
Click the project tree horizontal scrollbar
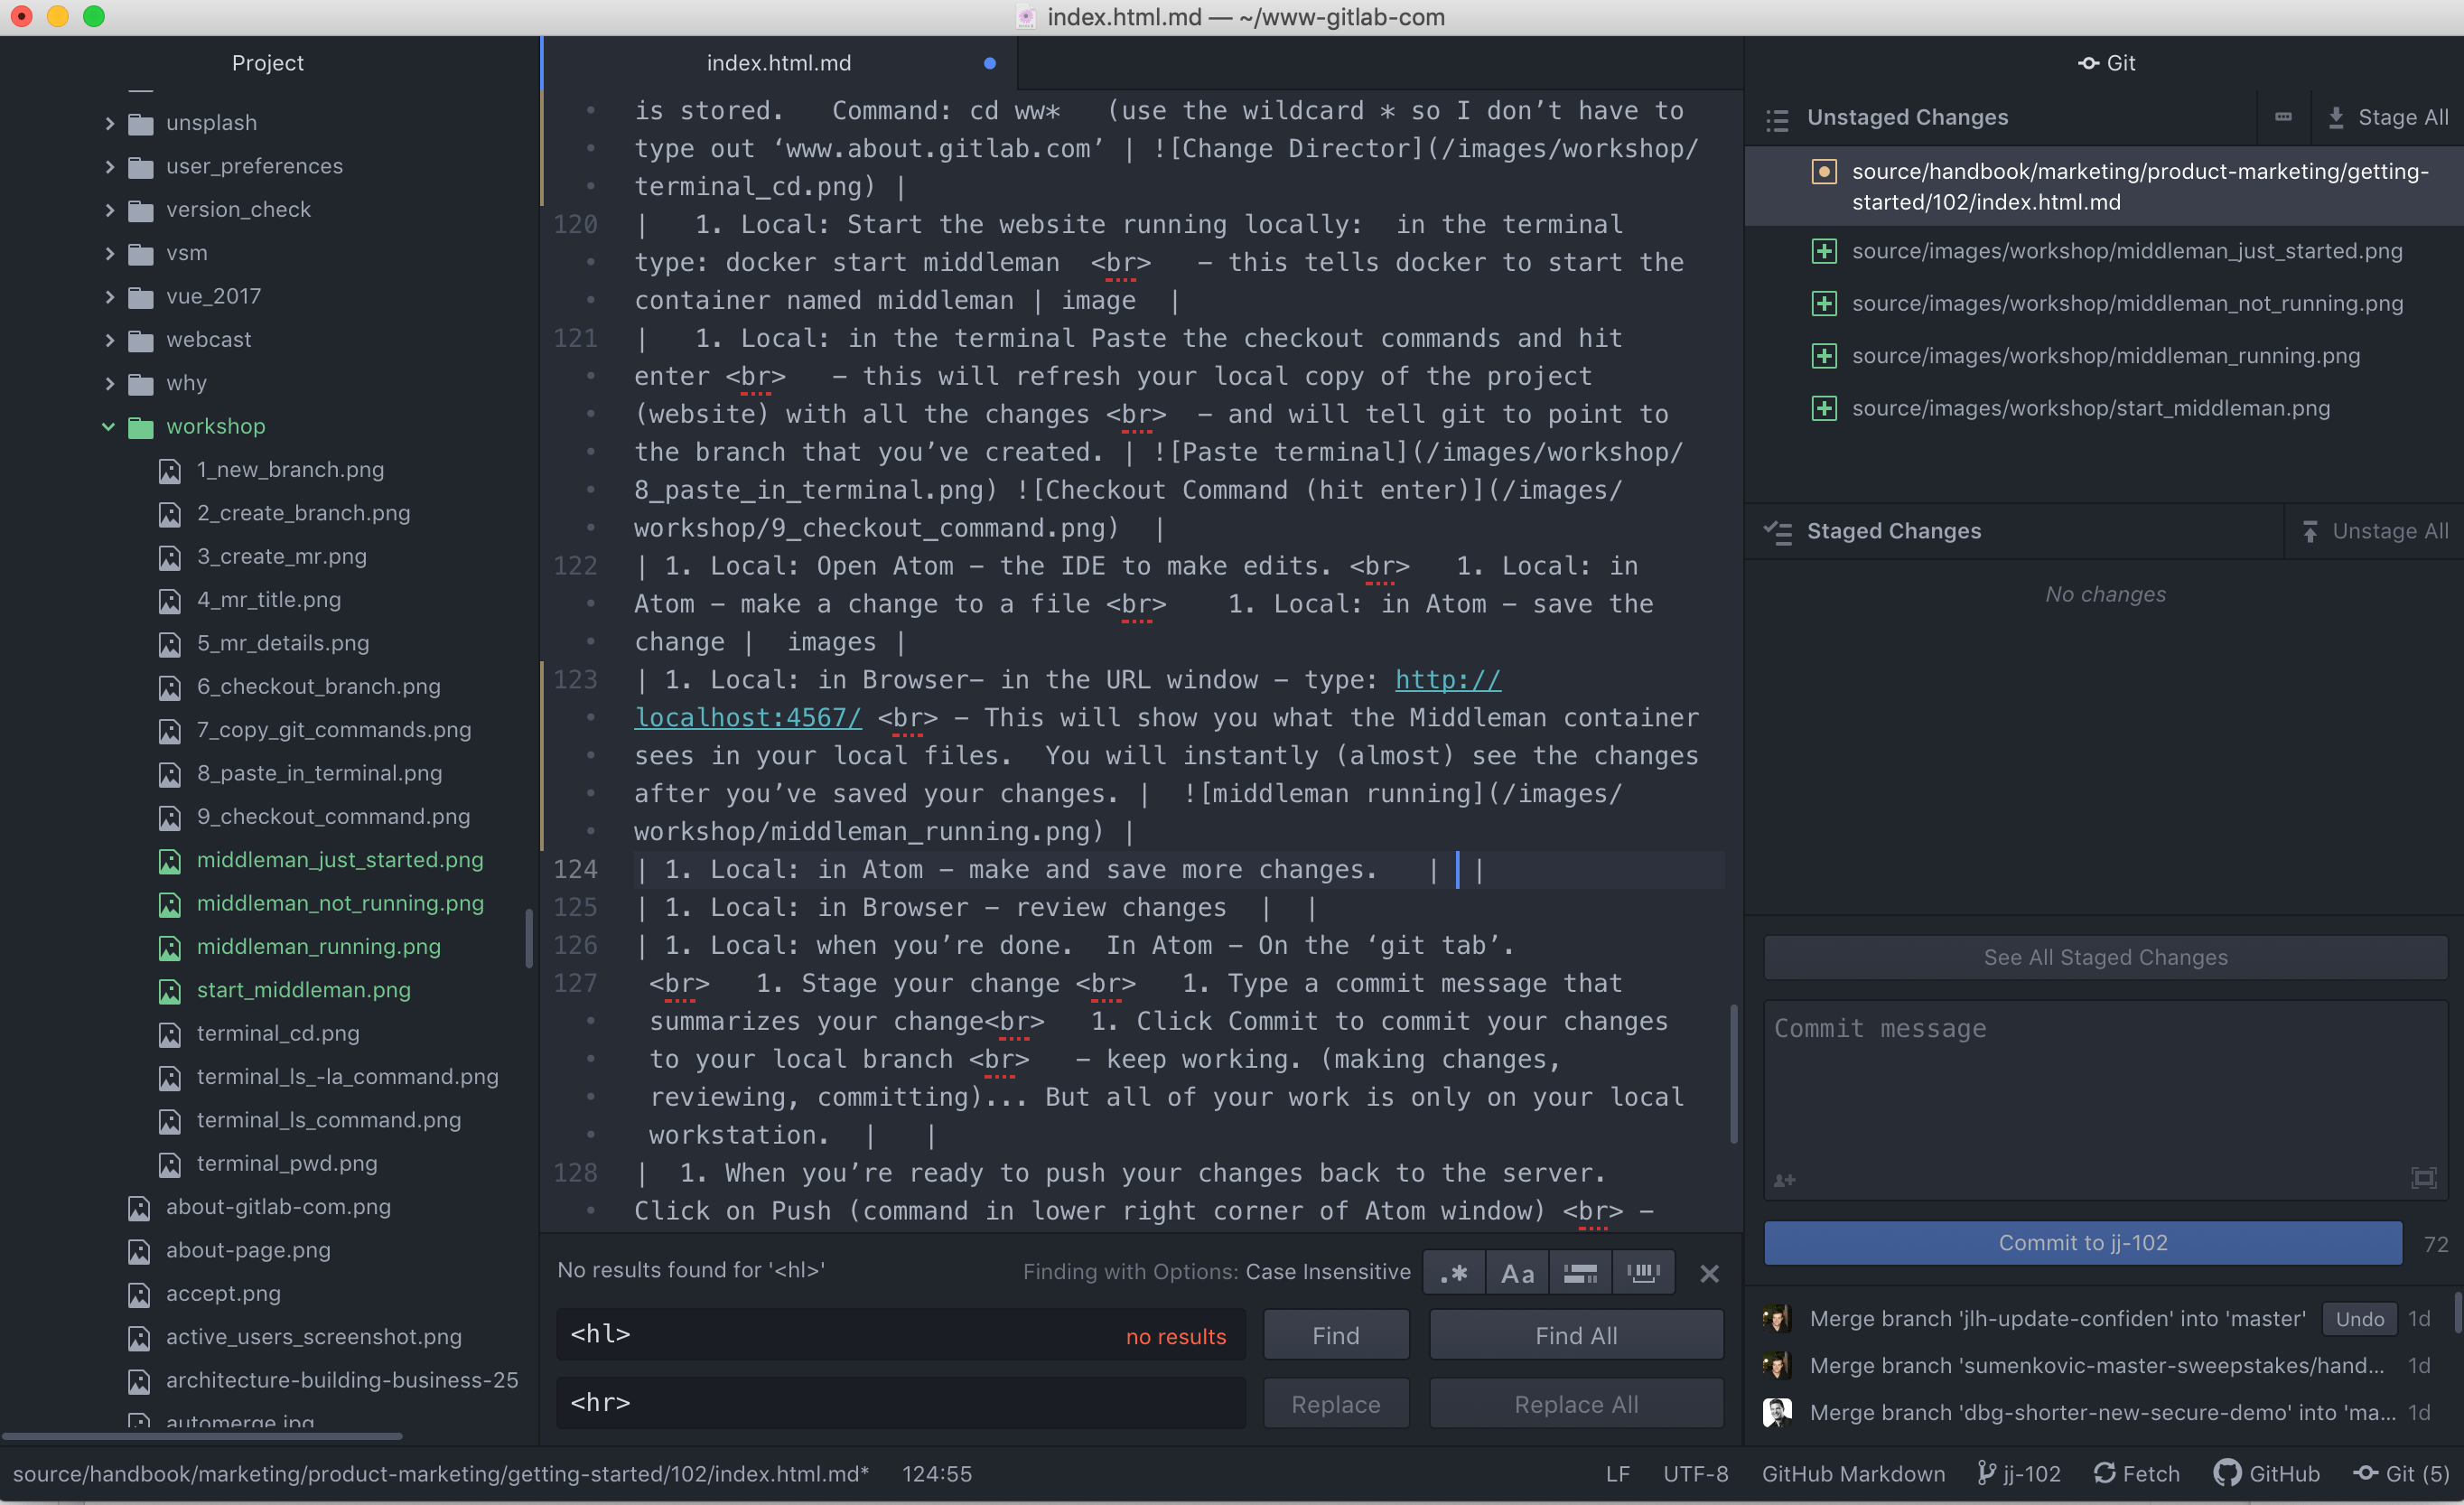(x=202, y=1437)
